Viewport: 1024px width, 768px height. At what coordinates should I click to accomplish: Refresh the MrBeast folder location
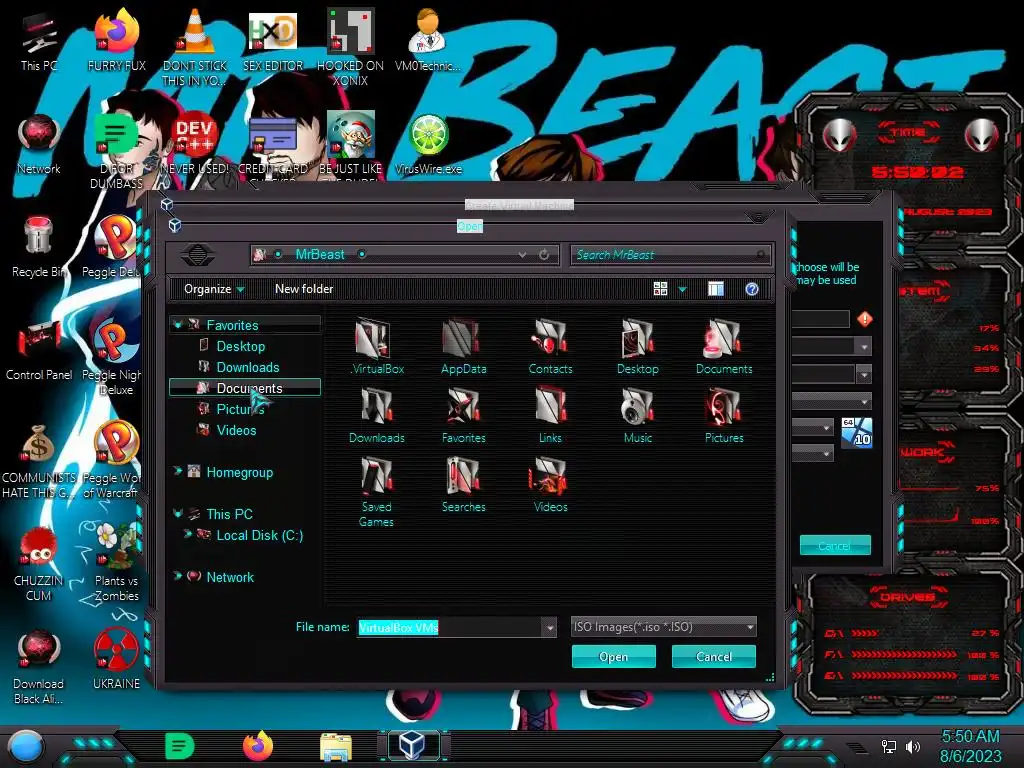click(x=544, y=255)
